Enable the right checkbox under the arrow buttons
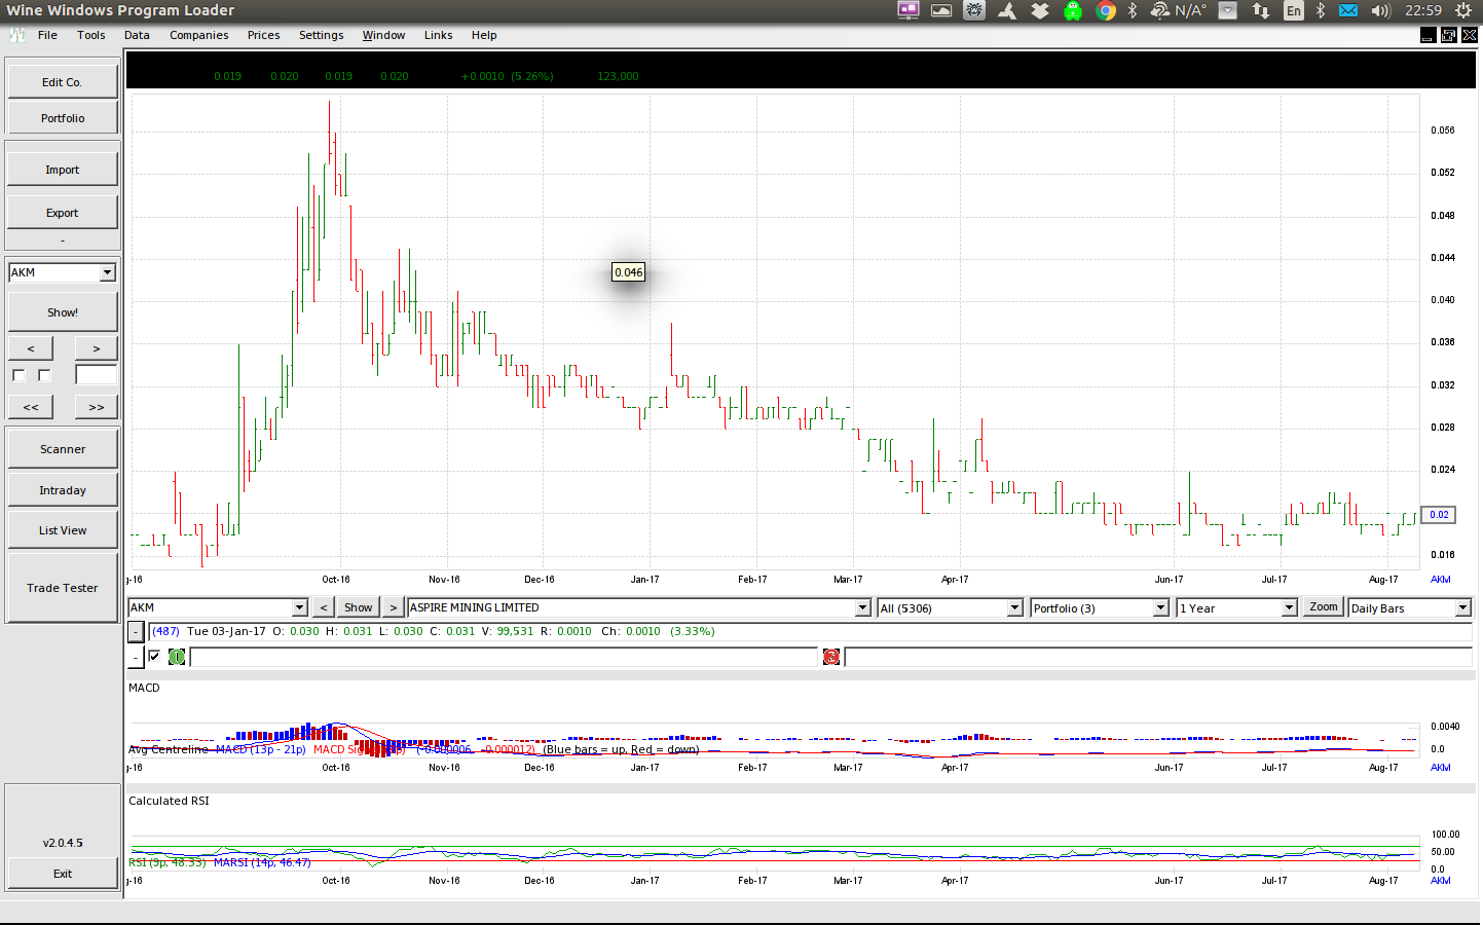The width and height of the screenshot is (1483, 925). [42, 377]
